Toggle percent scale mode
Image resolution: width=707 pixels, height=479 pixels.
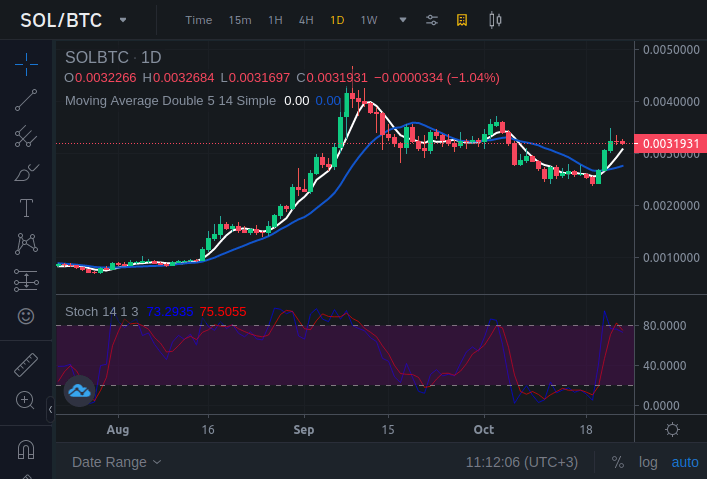(x=618, y=462)
